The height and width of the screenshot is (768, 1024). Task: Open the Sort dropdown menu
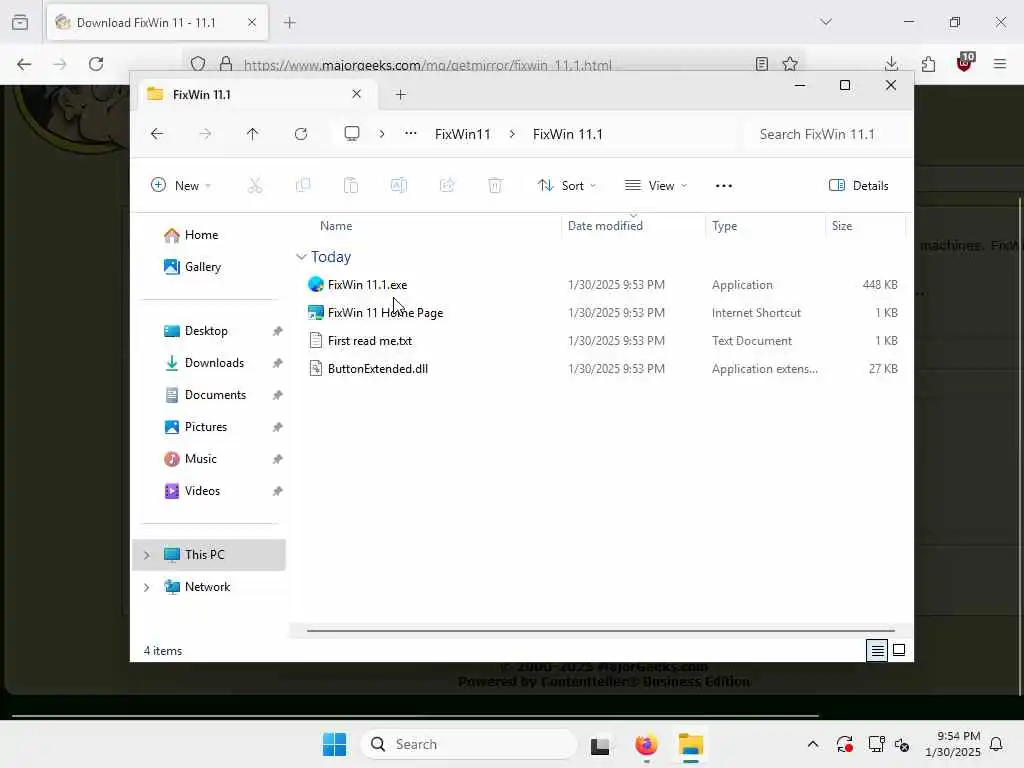566,185
